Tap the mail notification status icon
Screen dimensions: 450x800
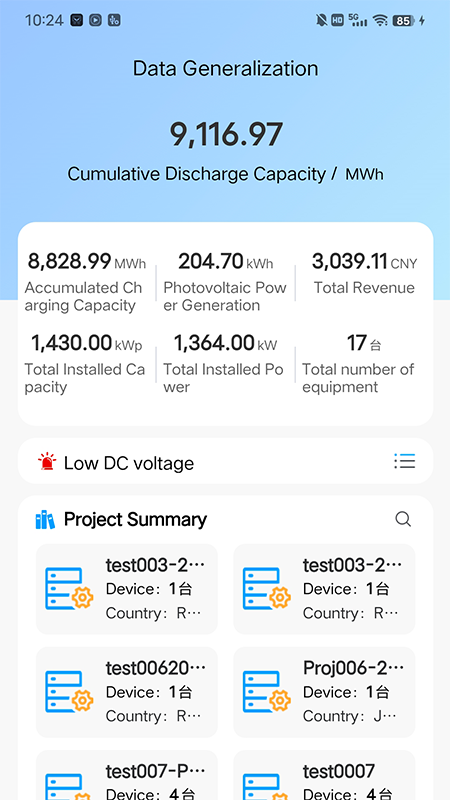pos(77,20)
